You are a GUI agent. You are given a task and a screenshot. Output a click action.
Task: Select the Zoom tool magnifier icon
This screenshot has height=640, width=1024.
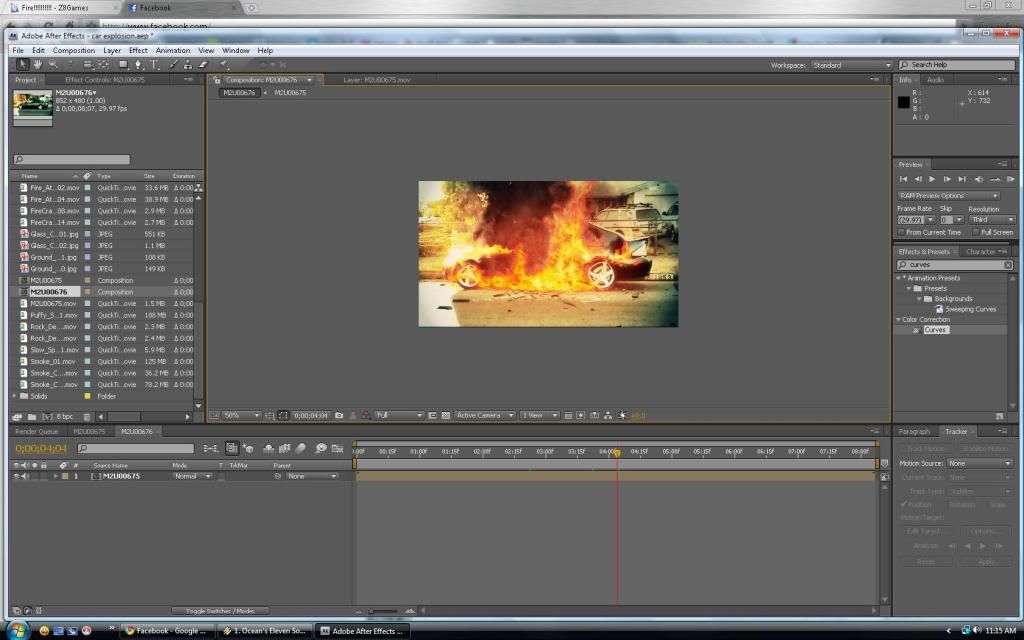[x=53, y=65]
